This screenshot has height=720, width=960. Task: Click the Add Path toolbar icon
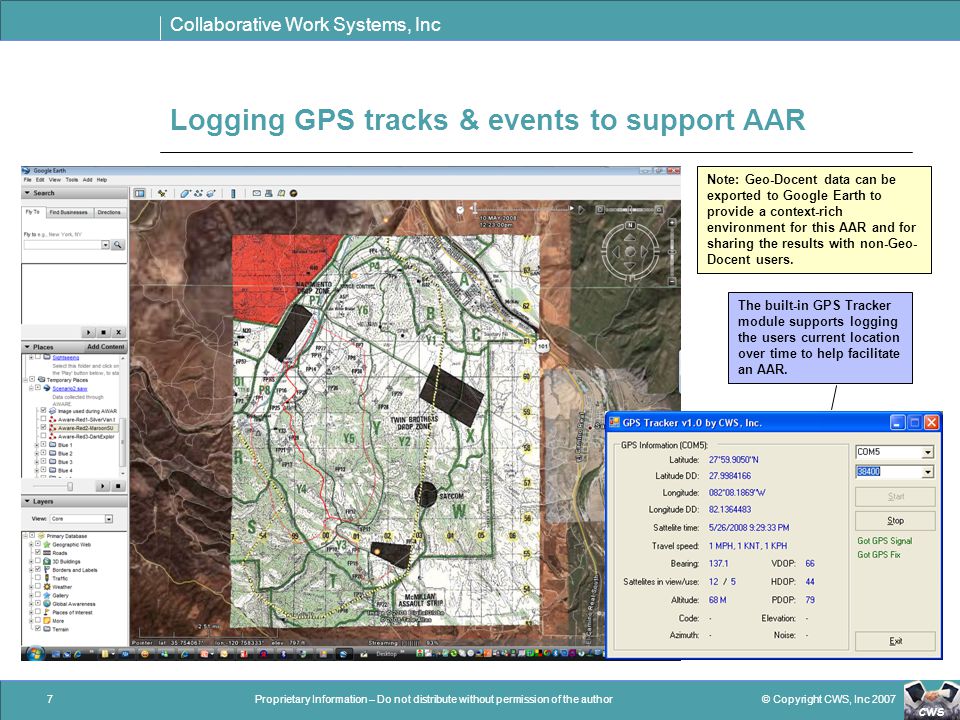point(198,193)
